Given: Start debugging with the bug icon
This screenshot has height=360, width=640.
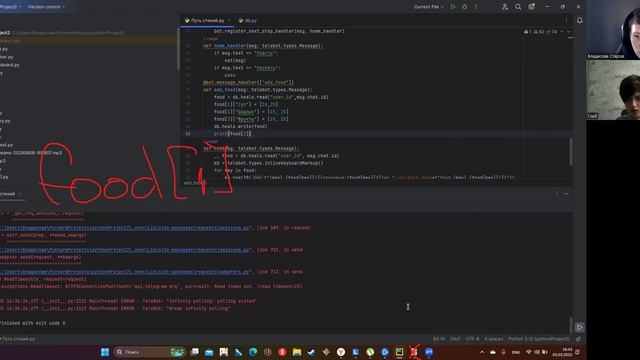Looking at the screenshot, I should [x=464, y=7].
